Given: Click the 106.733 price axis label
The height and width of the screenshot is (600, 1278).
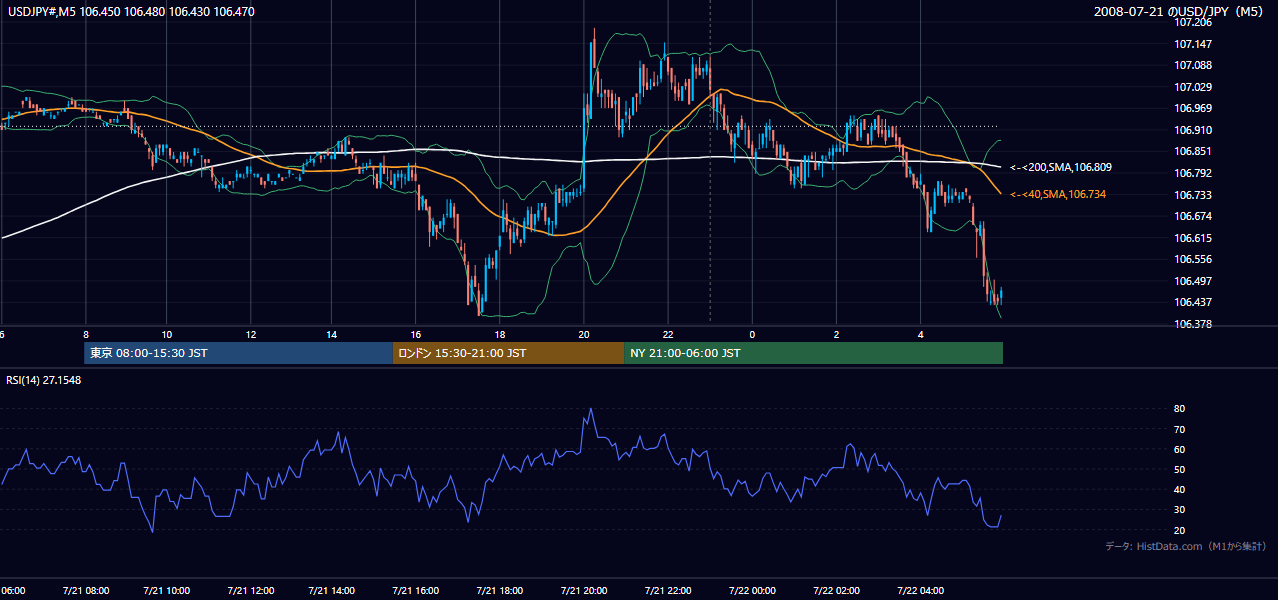Looking at the screenshot, I should pyautogui.click(x=1192, y=195).
